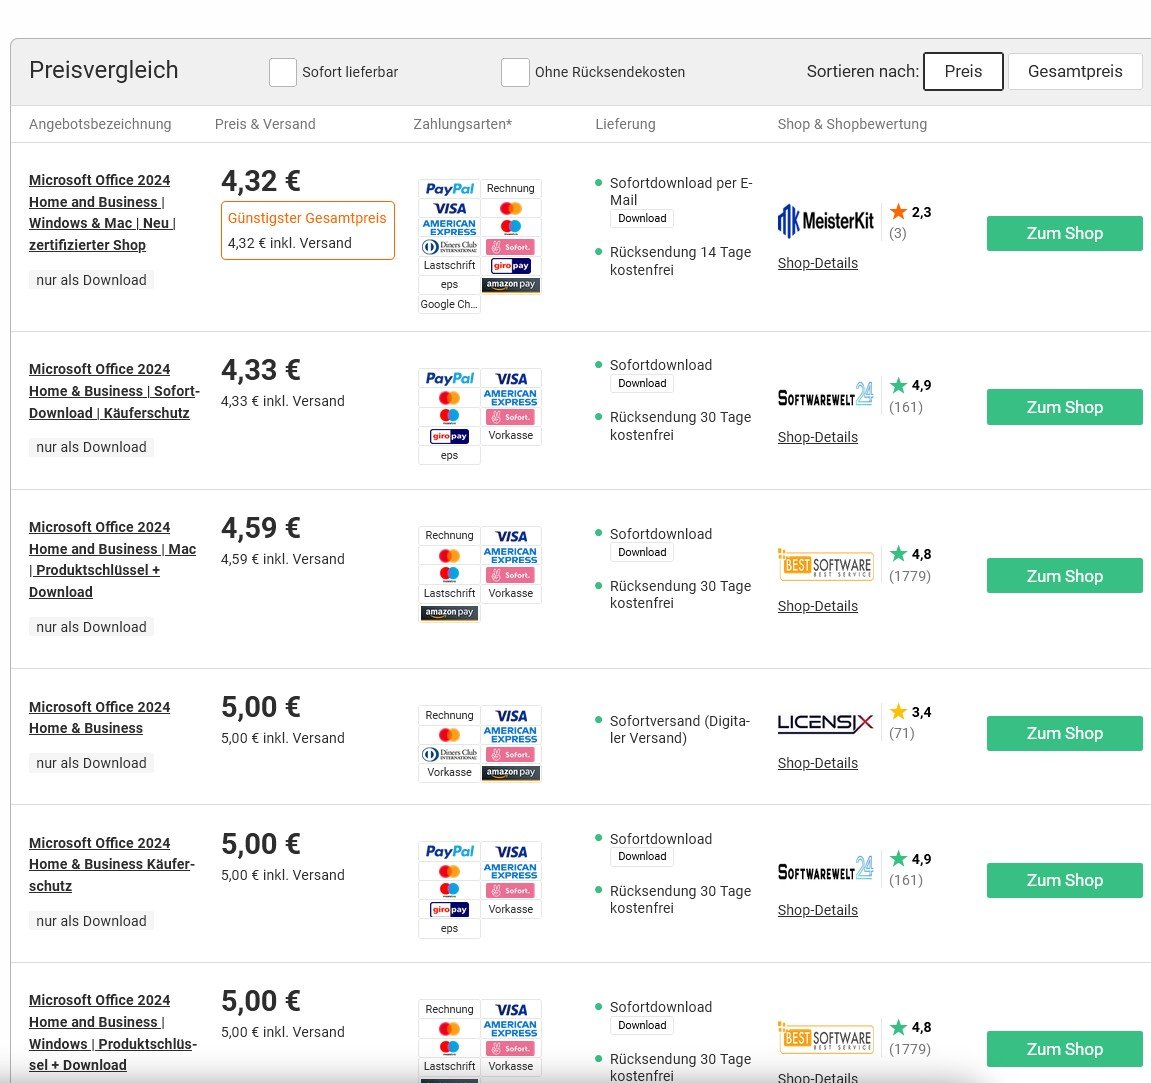This screenshot has height=1083, width=1151.
Task: Click the MeisterKit shop logo
Action: pyautogui.click(x=825, y=221)
